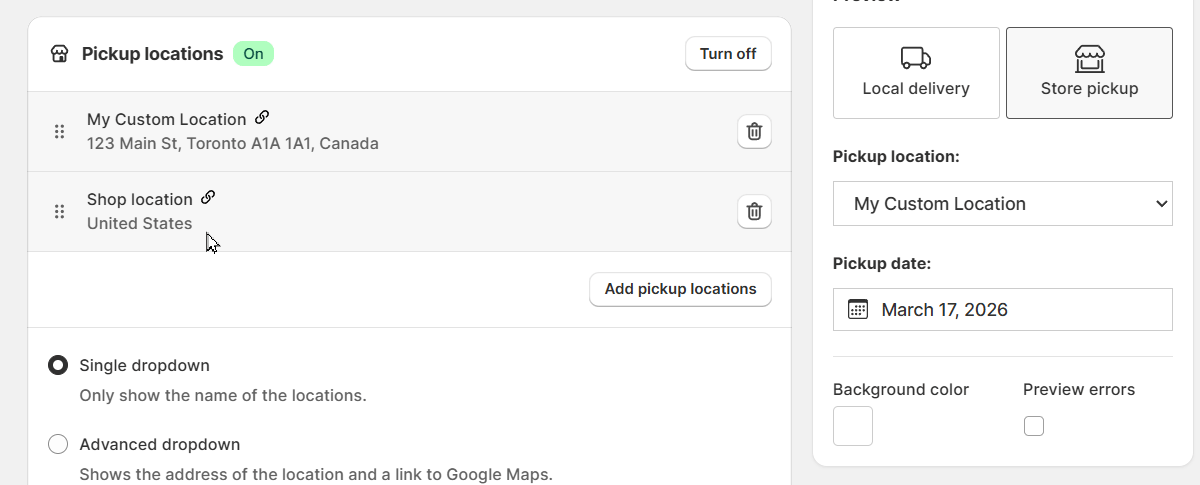Click drag handle for My Custom Location
Image resolution: width=1200 pixels, height=485 pixels.
tap(59, 131)
